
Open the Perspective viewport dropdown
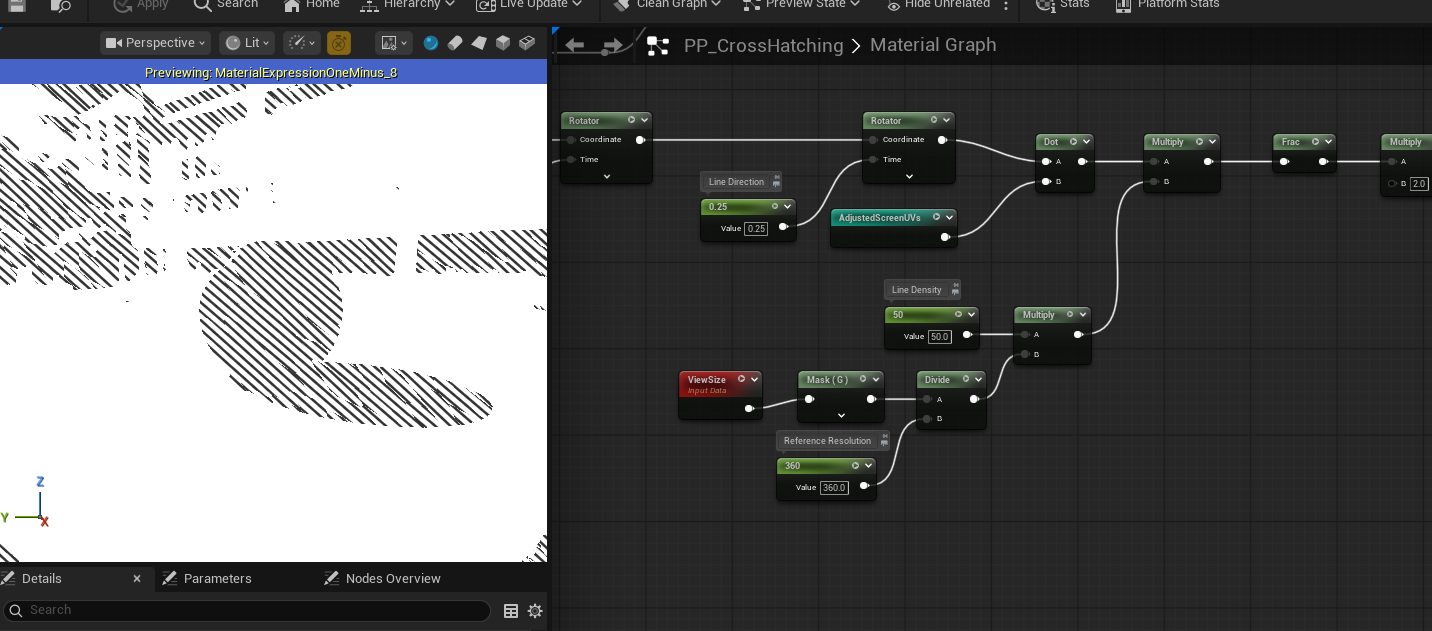tap(156, 43)
